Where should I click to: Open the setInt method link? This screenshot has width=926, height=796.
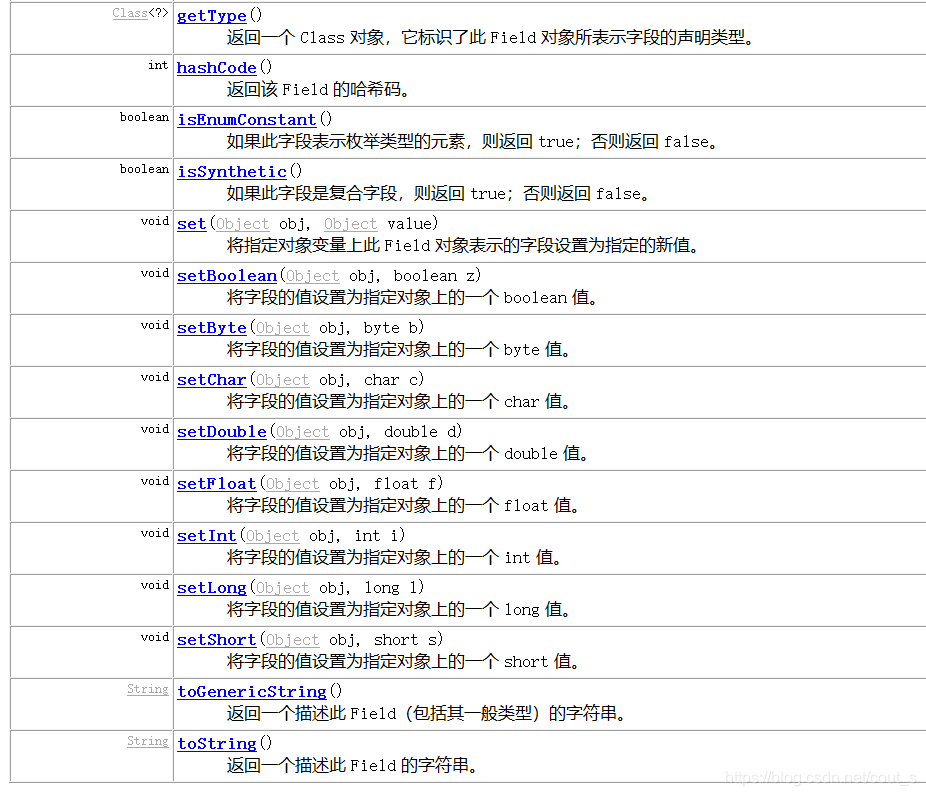click(x=206, y=535)
